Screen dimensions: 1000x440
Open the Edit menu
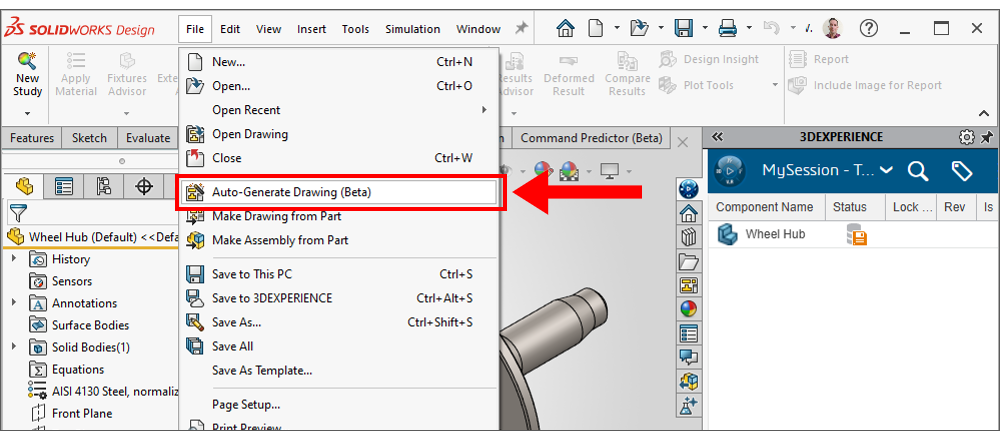[x=230, y=29]
